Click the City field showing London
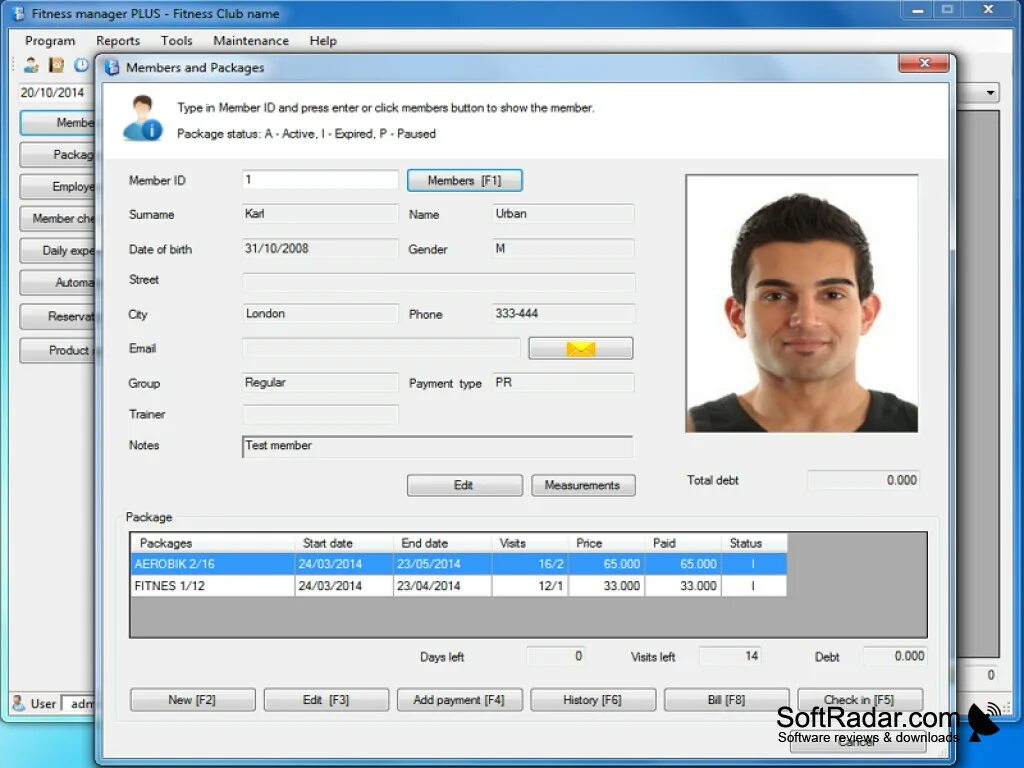1024x768 pixels. click(320, 313)
